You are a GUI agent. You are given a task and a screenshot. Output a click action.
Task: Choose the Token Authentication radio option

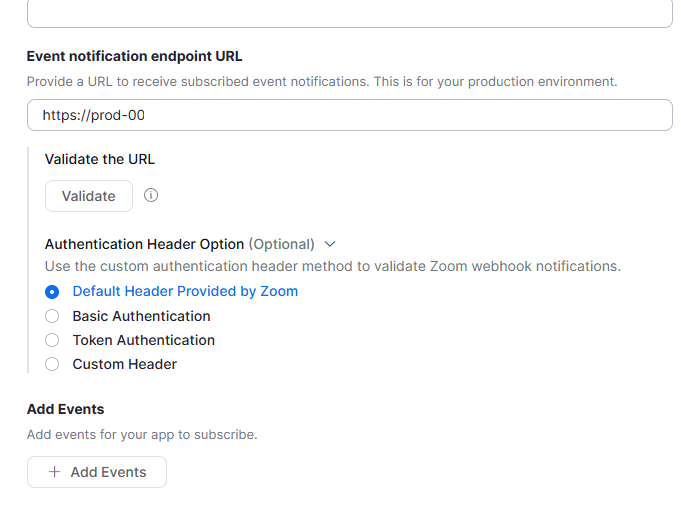[52, 340]
